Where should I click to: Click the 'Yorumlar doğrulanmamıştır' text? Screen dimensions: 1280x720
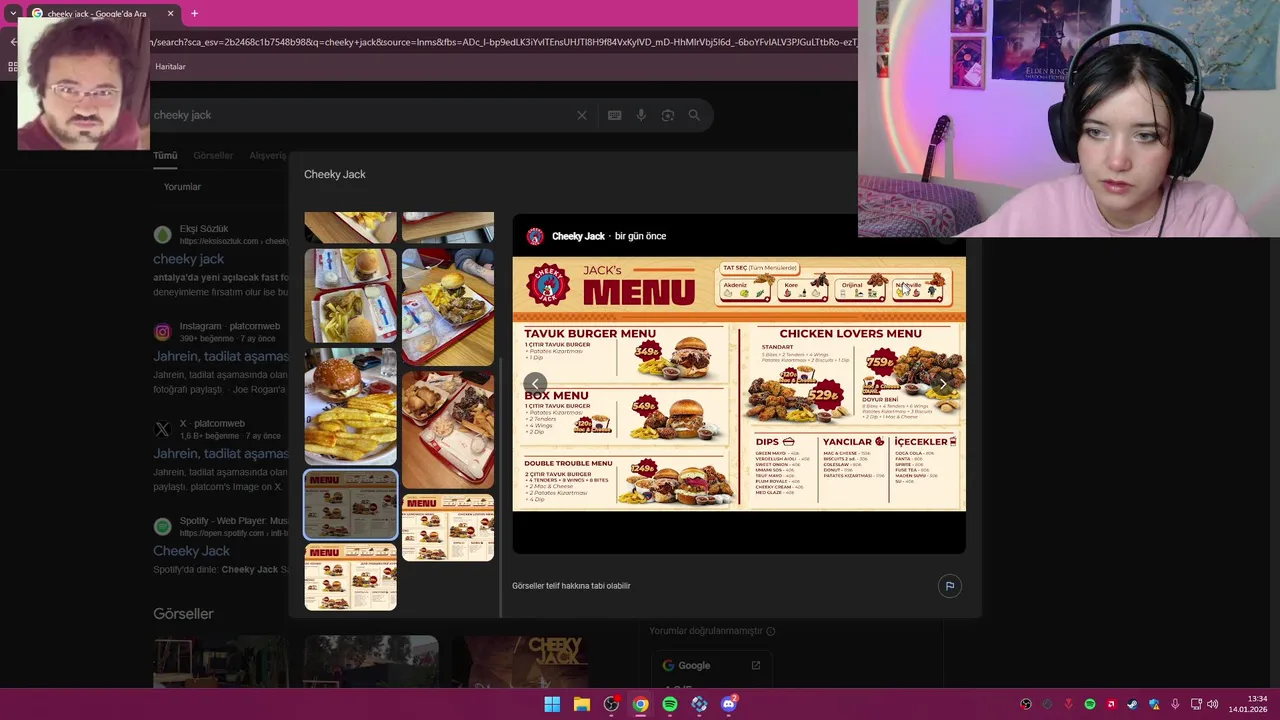click(705, 631)
